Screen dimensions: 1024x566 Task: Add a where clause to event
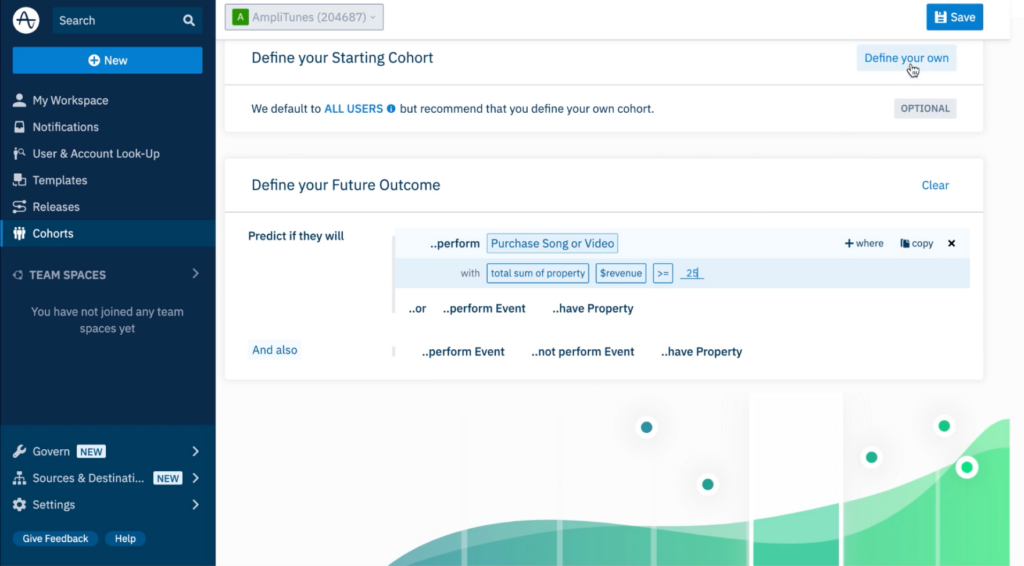coord(864,244)
